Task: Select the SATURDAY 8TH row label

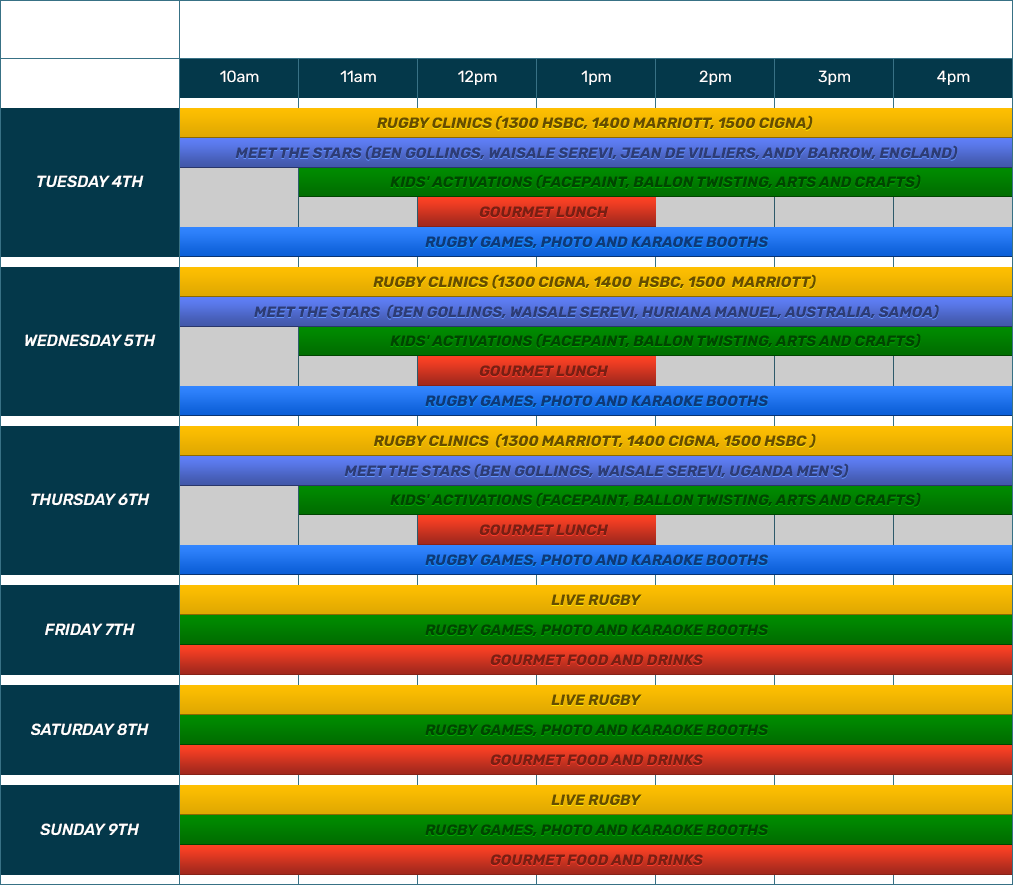Action: 90,730
